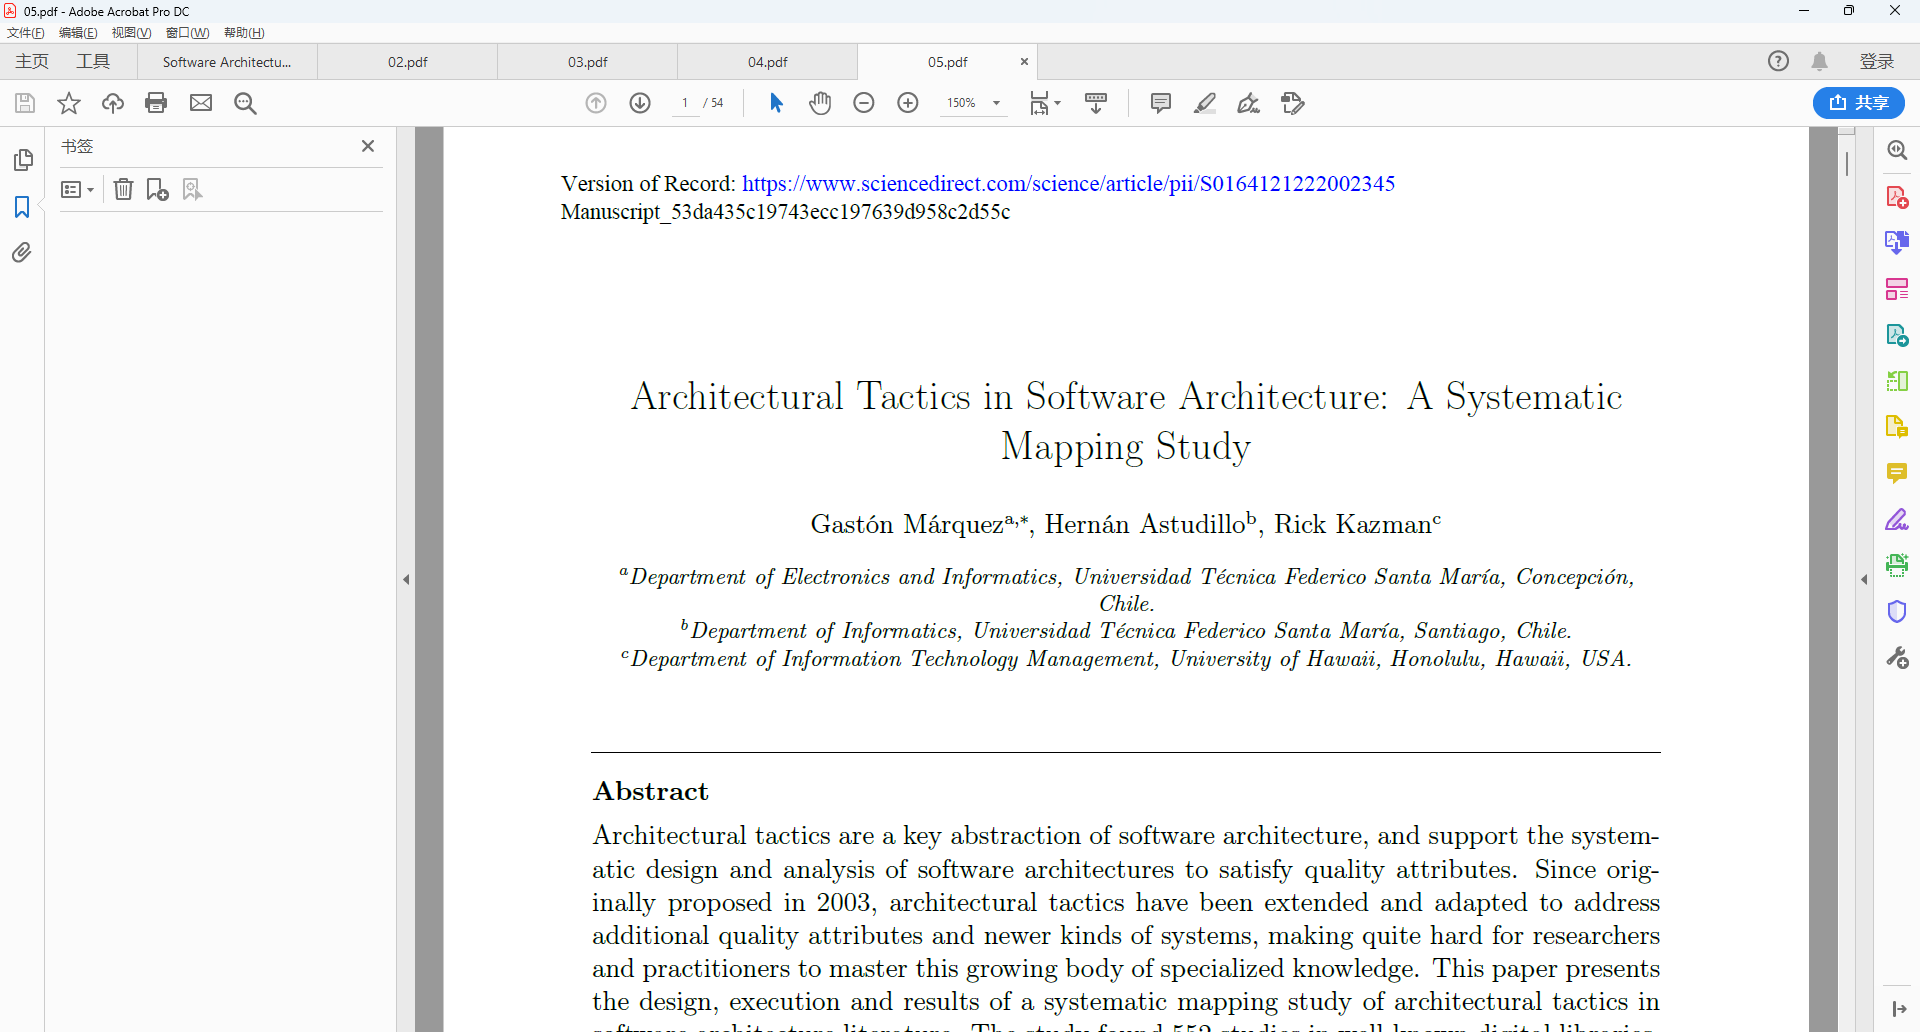Viewport: 1920px width, 1032px height.
Task: Open the 编辑 menu
Action: click(78, 33)
